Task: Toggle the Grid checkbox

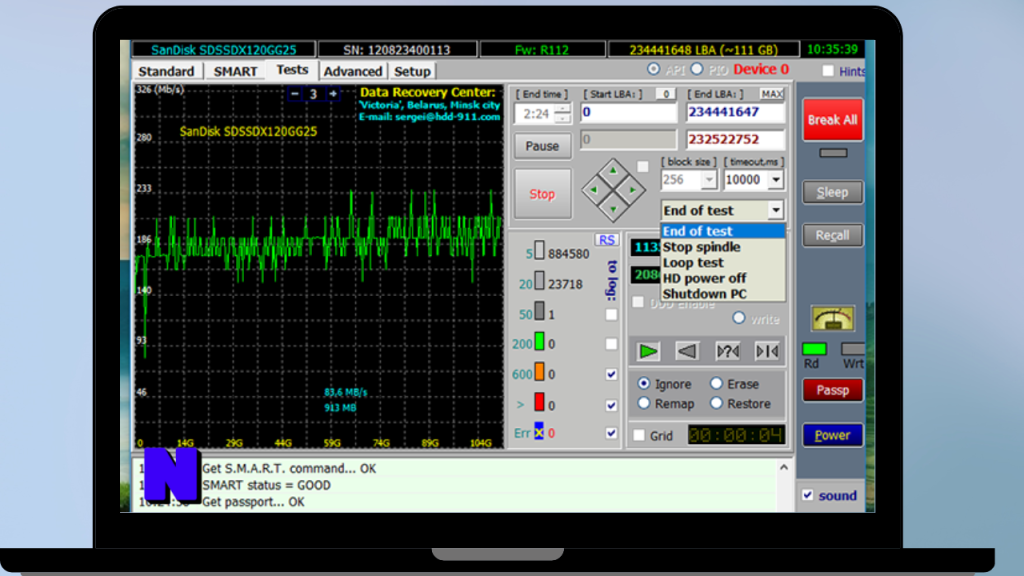Action: [639, 435]
